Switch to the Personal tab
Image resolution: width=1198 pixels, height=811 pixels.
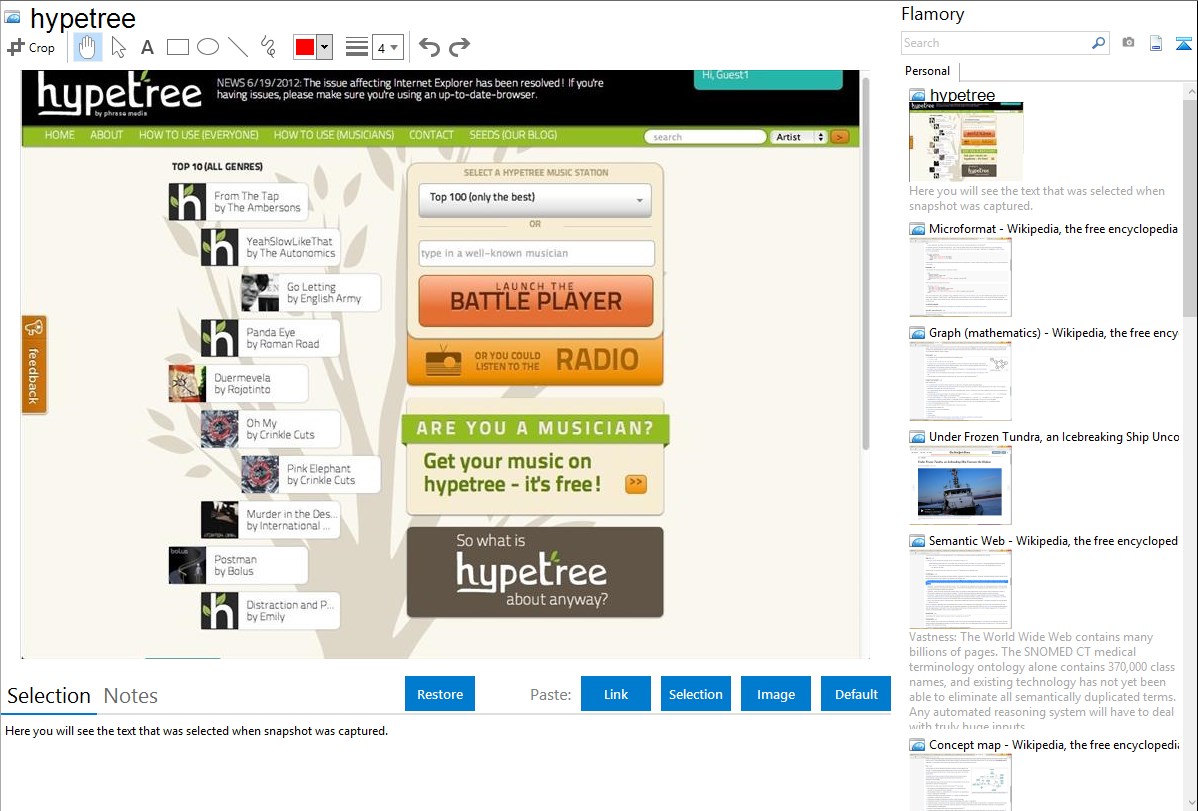[x=928, y=71]
